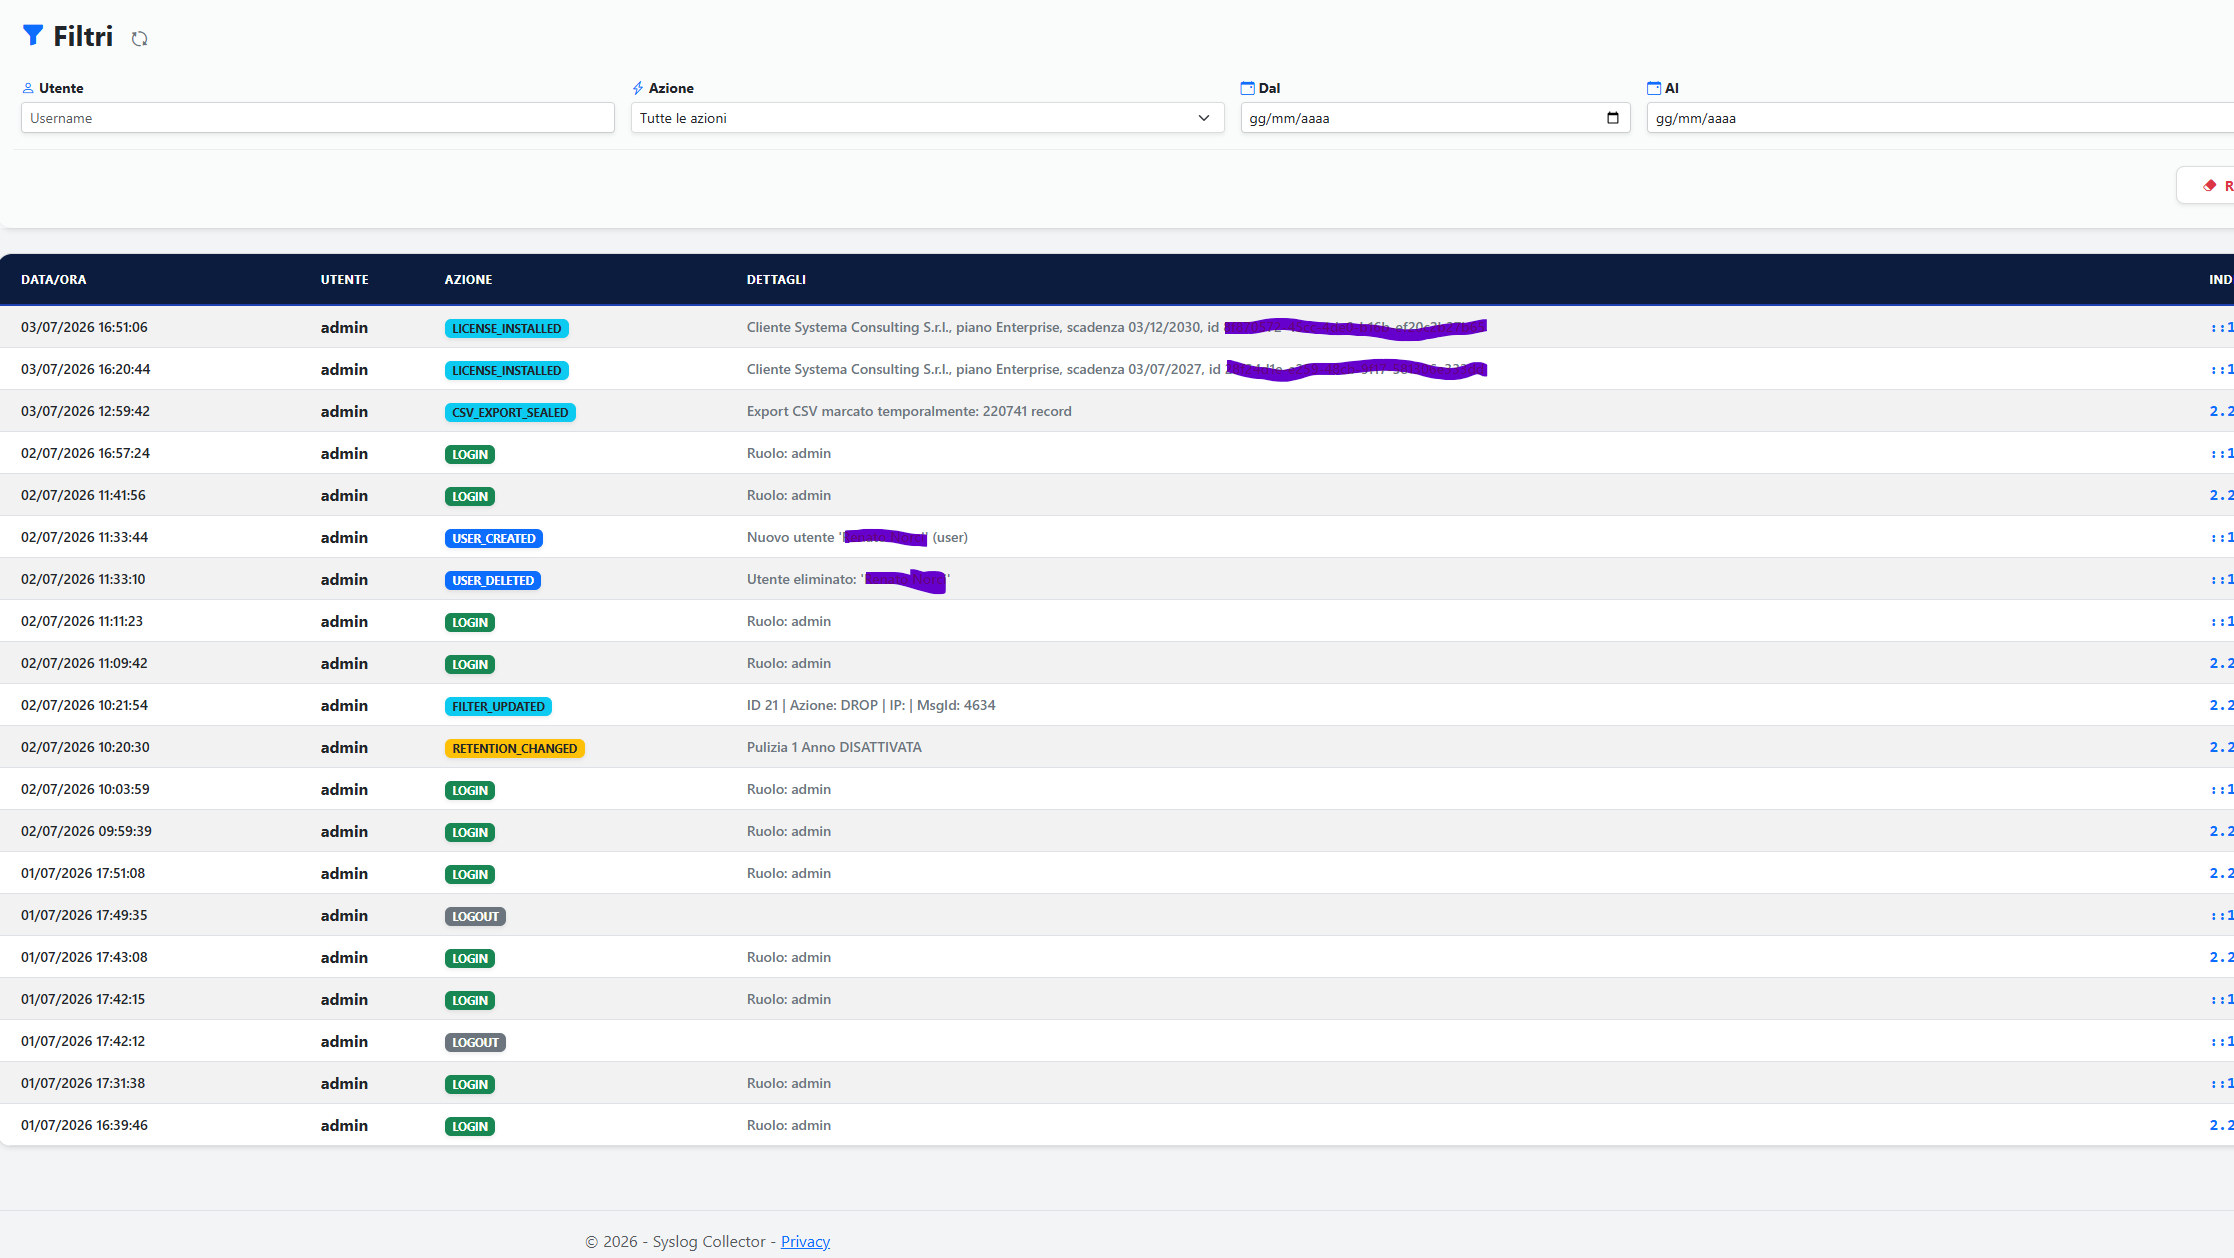Image resolution: width=2234 pixels, height=1258 pixels.
Task: Click the DATA/ORA column header
Action: coord(54,280)
